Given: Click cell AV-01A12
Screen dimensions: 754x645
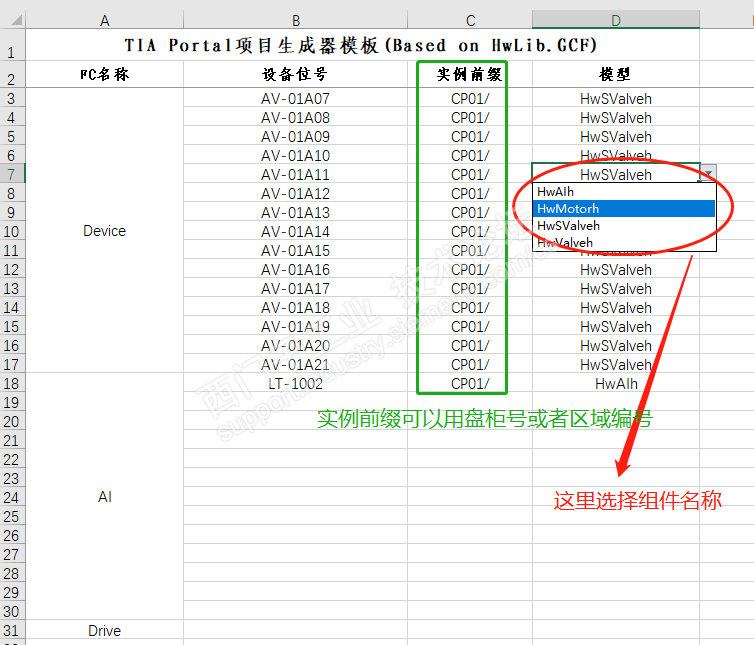Looking at the screenshot, I should [295, 193].
